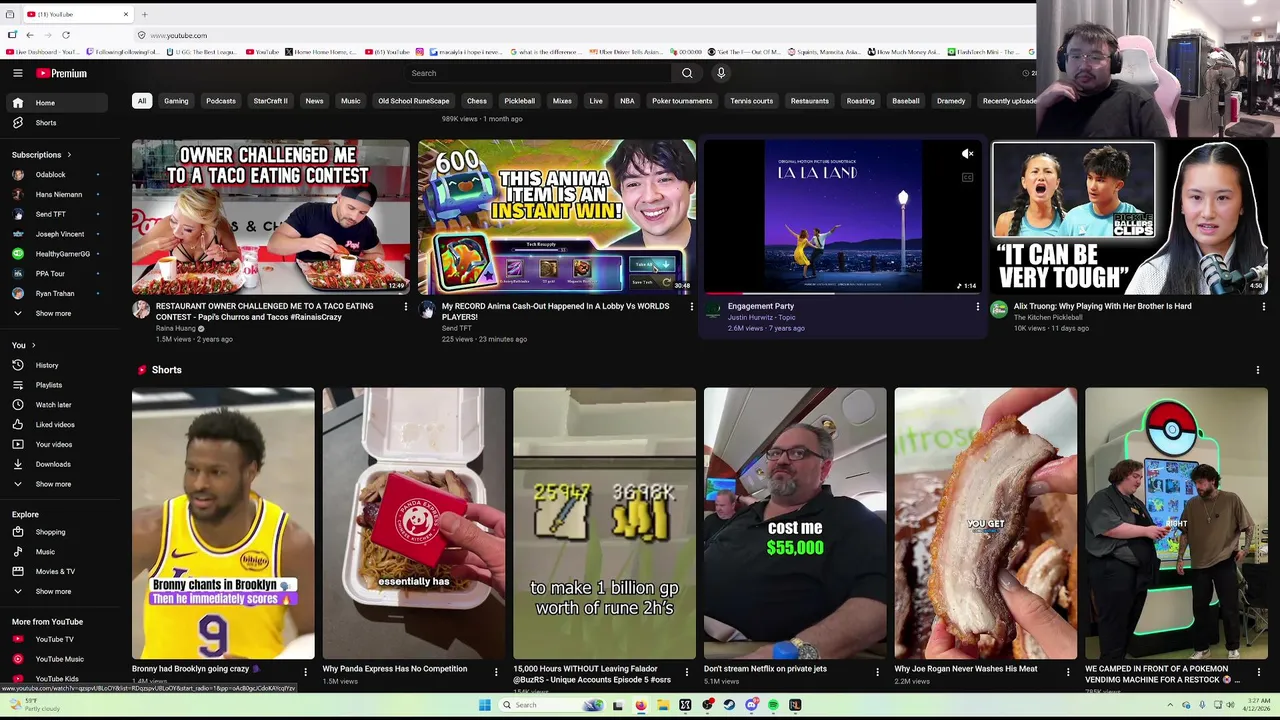
Task: Click the YouTube search input field
Action: pyautogui.click(x=538, y=73)
